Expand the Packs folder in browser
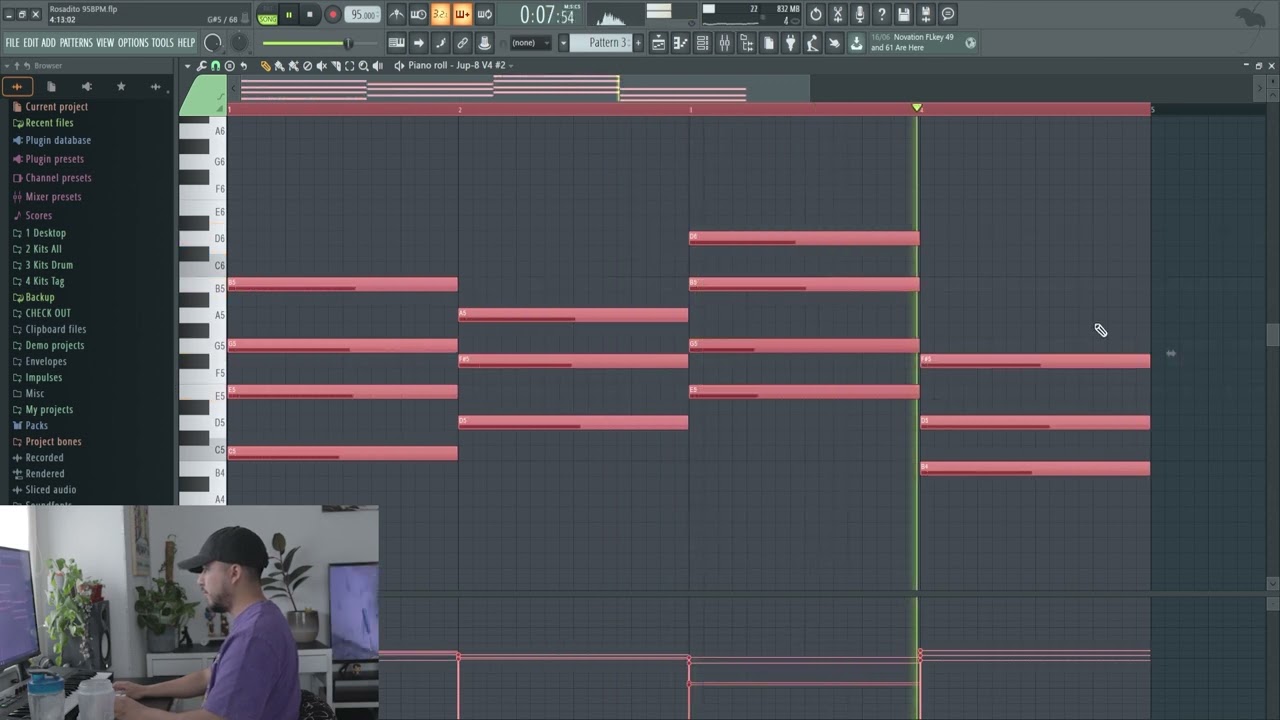This screenshot has height=720, width=1280. tap(37, 425)
